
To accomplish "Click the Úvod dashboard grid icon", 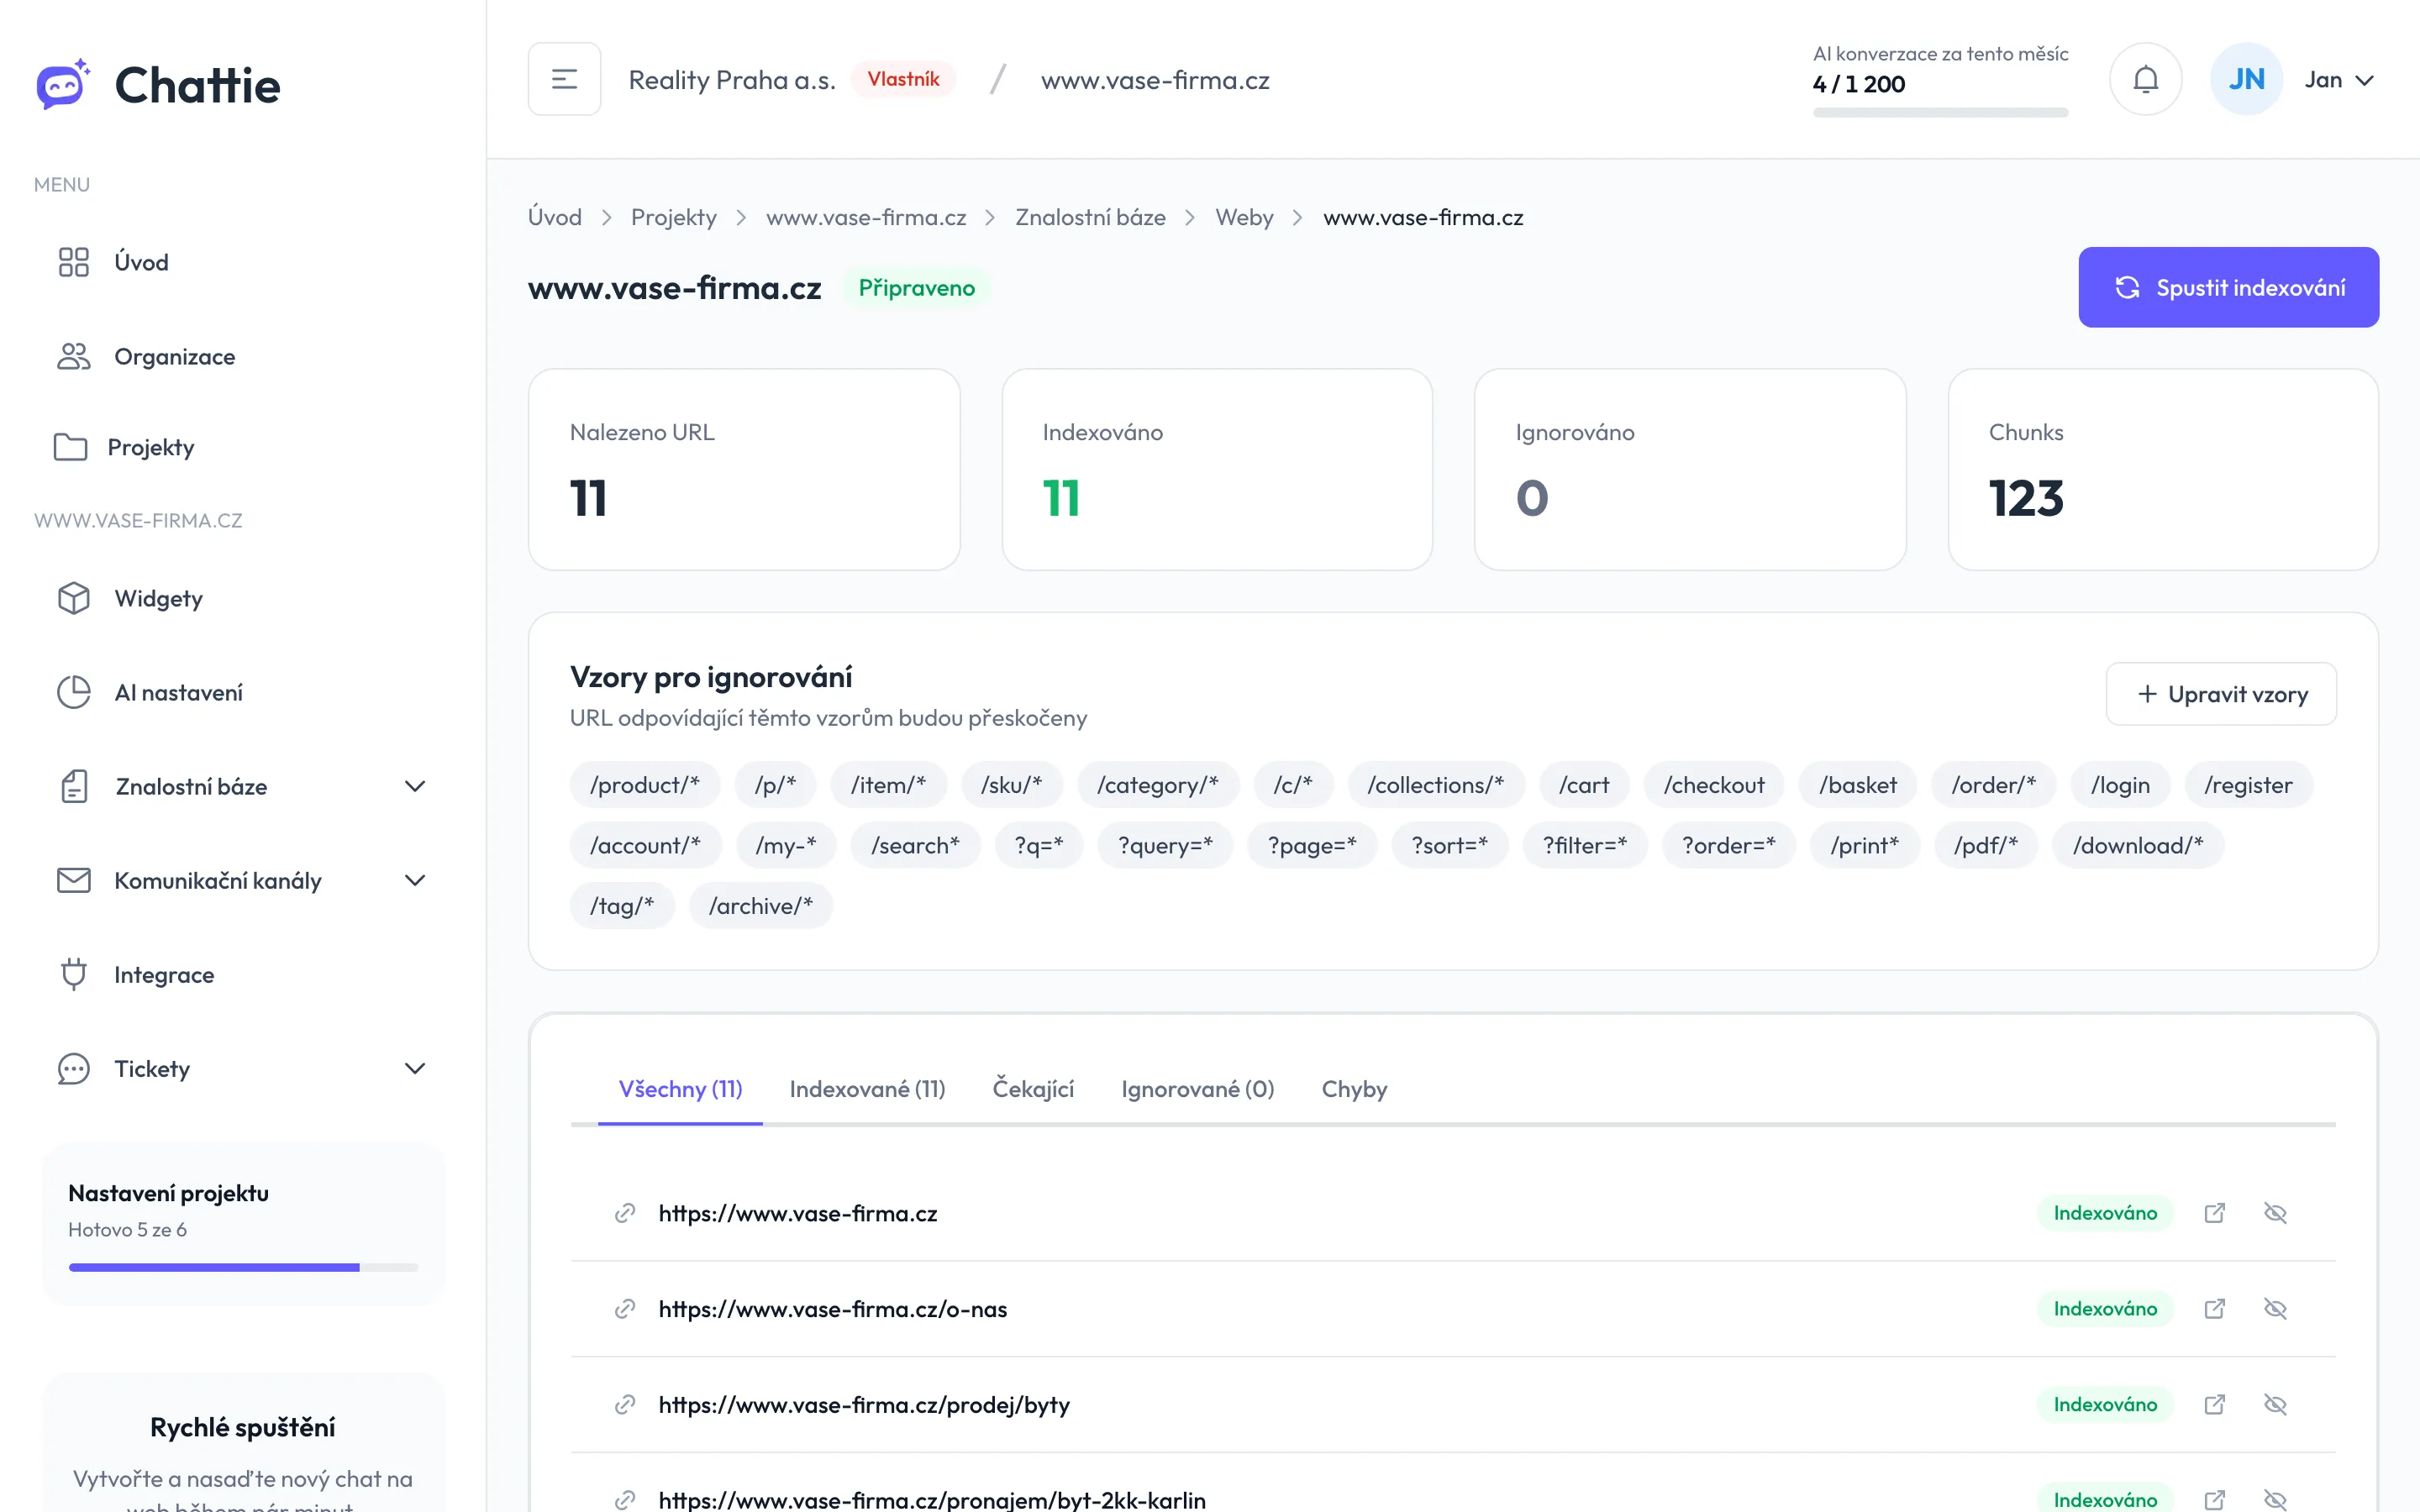I will tap(73, 262).
